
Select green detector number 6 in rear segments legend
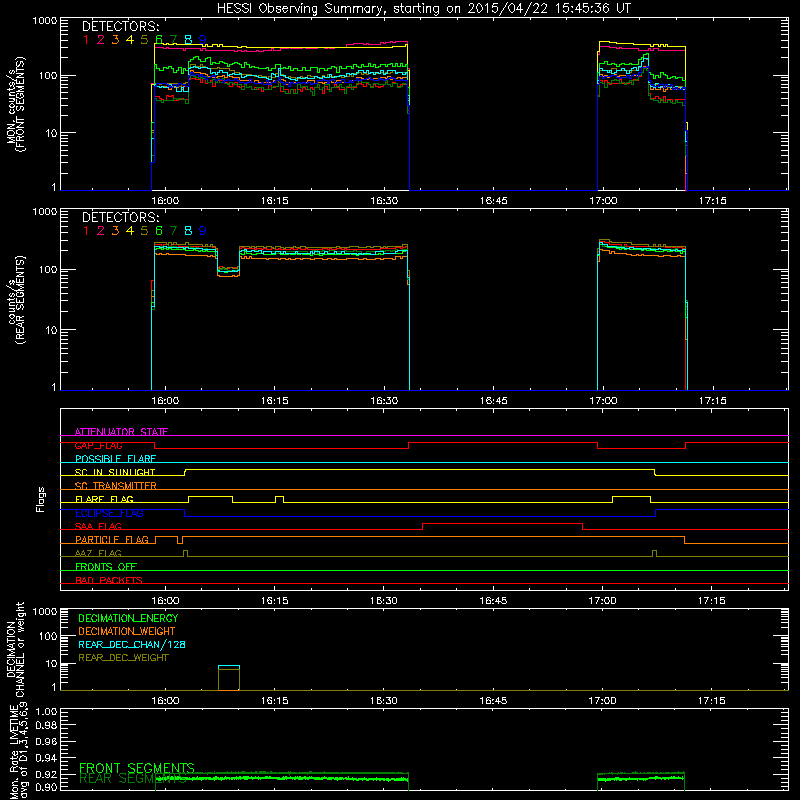[x=159, y=231]
